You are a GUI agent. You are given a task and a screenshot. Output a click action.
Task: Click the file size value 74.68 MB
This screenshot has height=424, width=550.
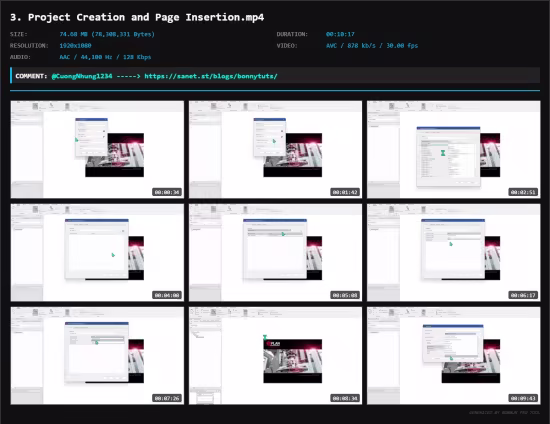107,34
